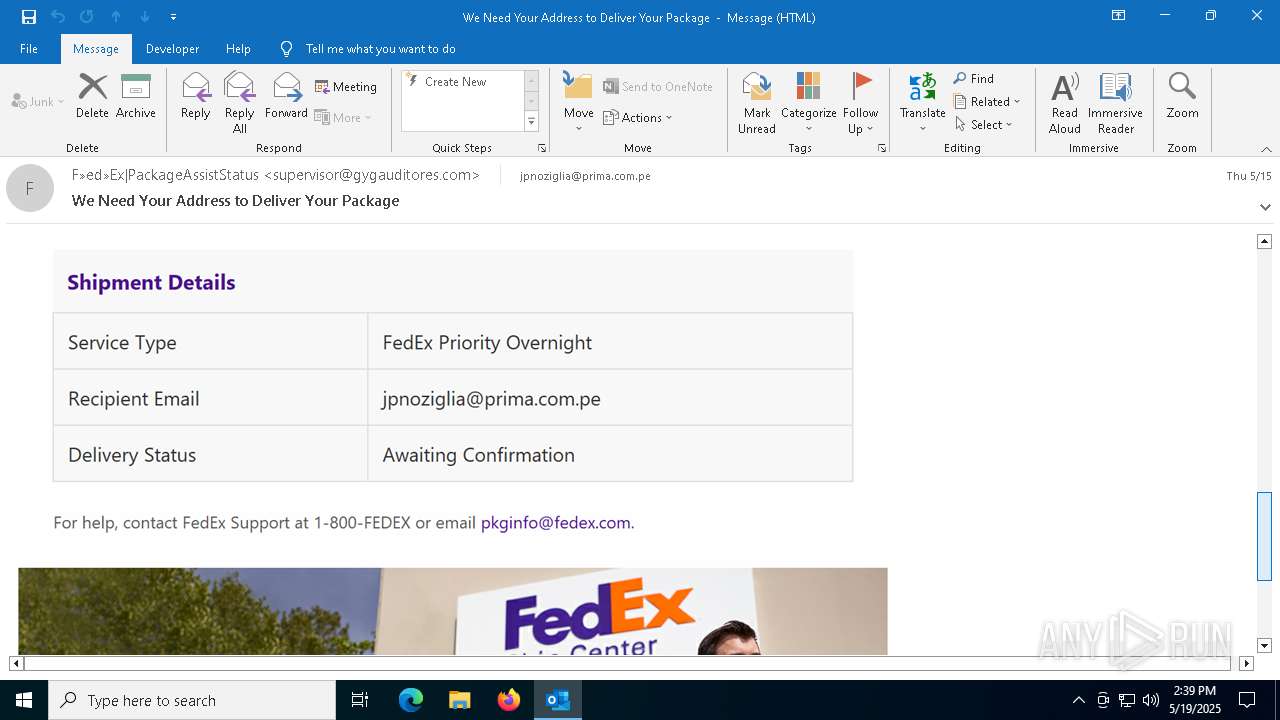The width and height of the screenshot is (1280, 720).
Task: Open Categorize color options
Action: [808, 103]
